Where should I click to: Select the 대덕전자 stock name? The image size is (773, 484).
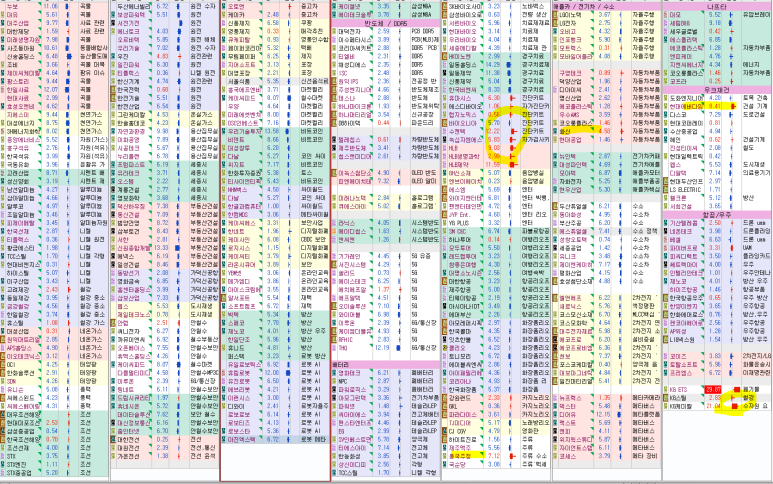[350, 31]
